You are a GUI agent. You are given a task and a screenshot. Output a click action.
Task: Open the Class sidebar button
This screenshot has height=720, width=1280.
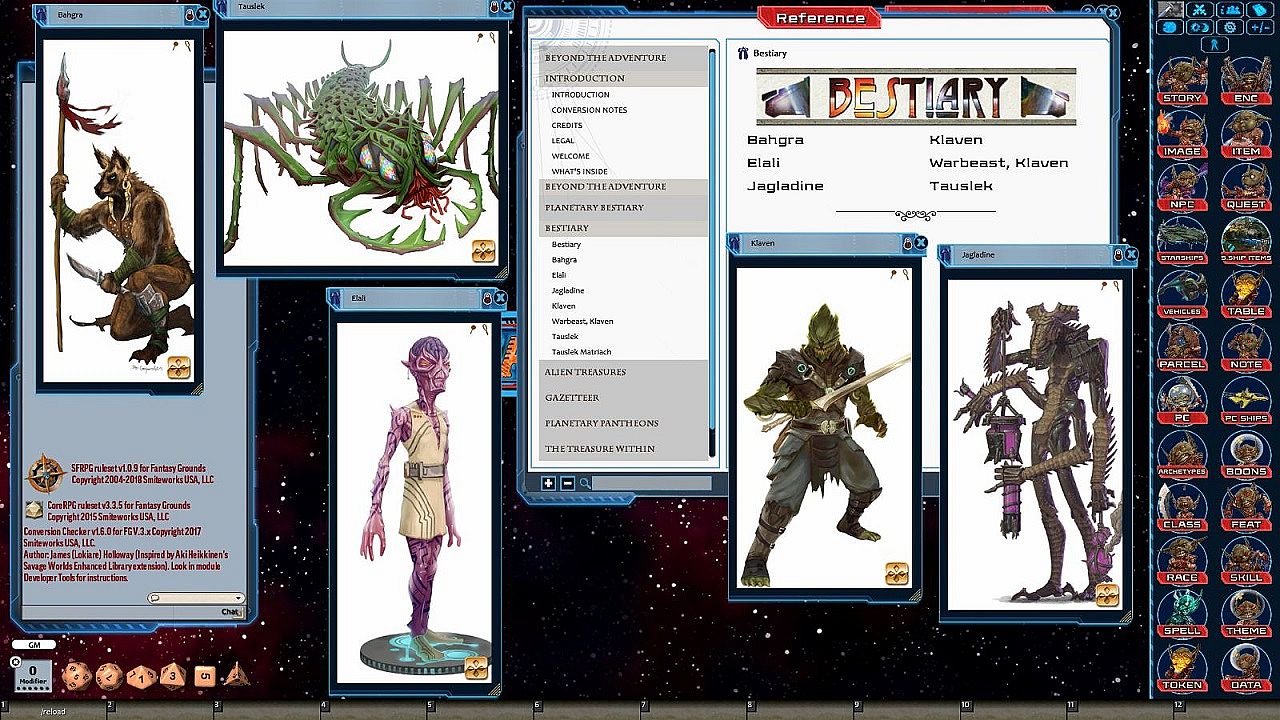pos(1182,507)
